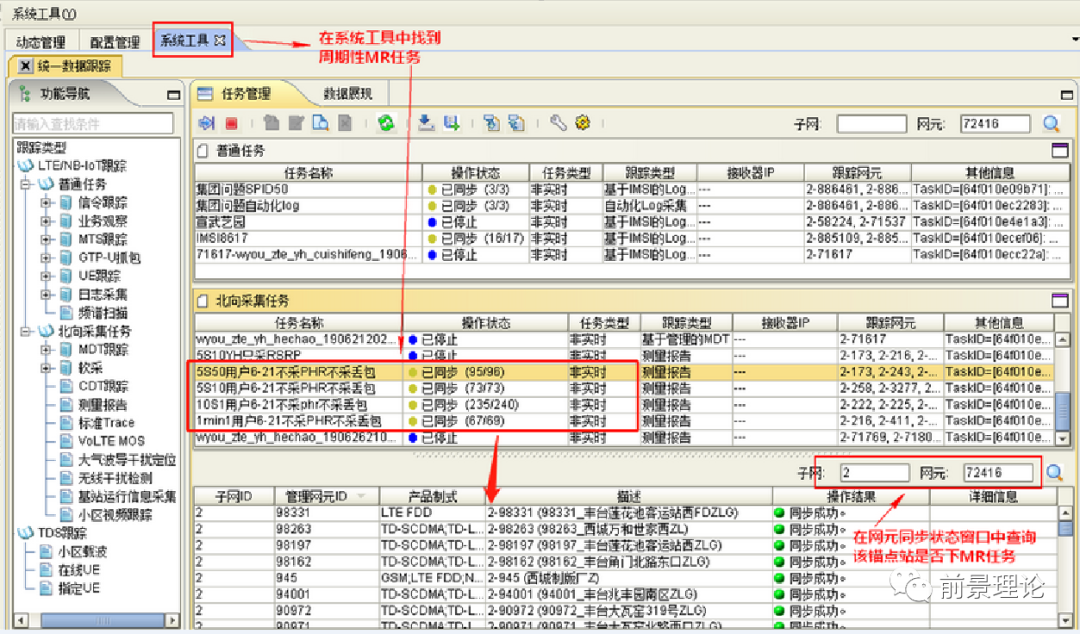Maximize the 北向采集任务 panel
Screen dimensions: 1080x634
click(1059, 300)
